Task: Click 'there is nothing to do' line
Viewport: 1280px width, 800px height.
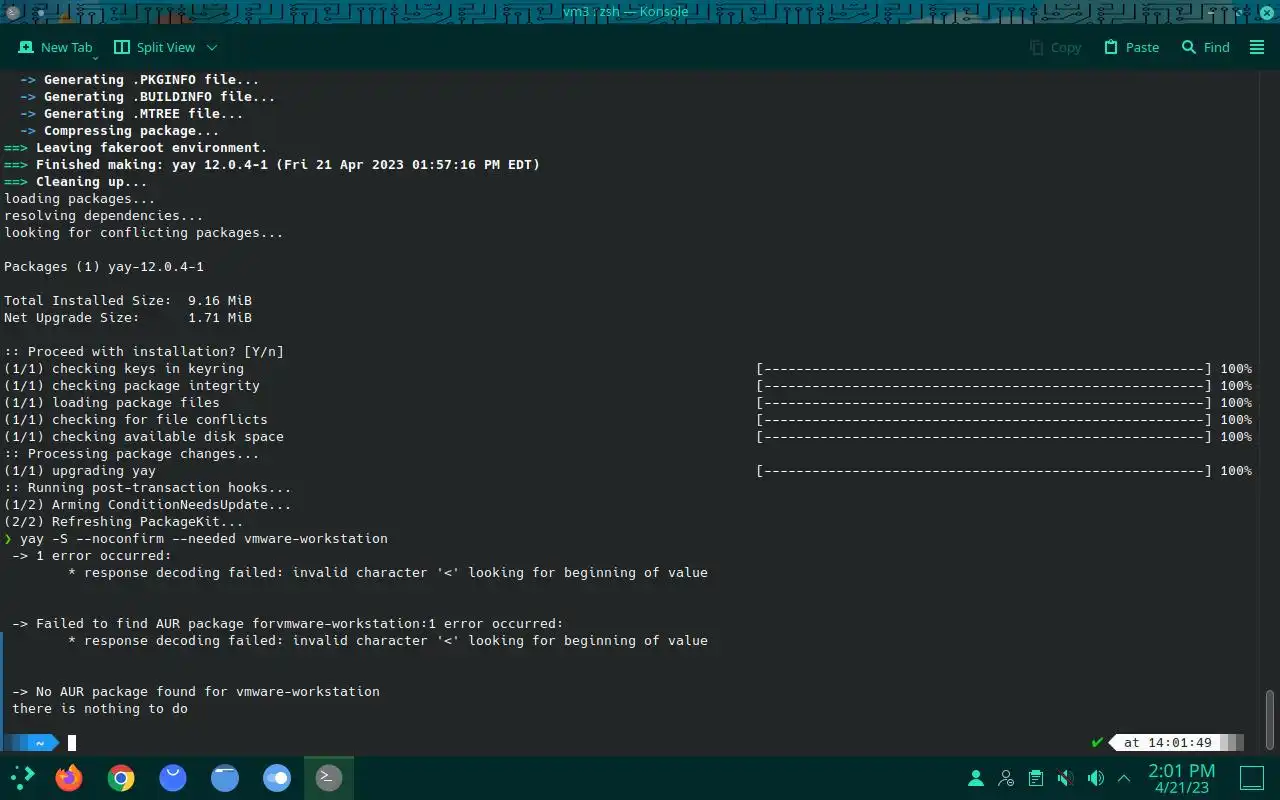Action: click(100, 709)
